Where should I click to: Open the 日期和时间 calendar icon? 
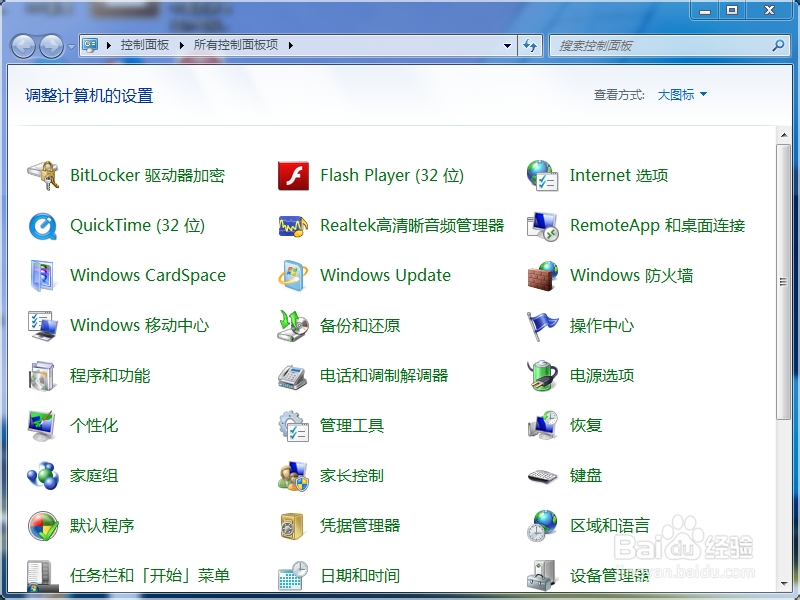pos(293,576)
